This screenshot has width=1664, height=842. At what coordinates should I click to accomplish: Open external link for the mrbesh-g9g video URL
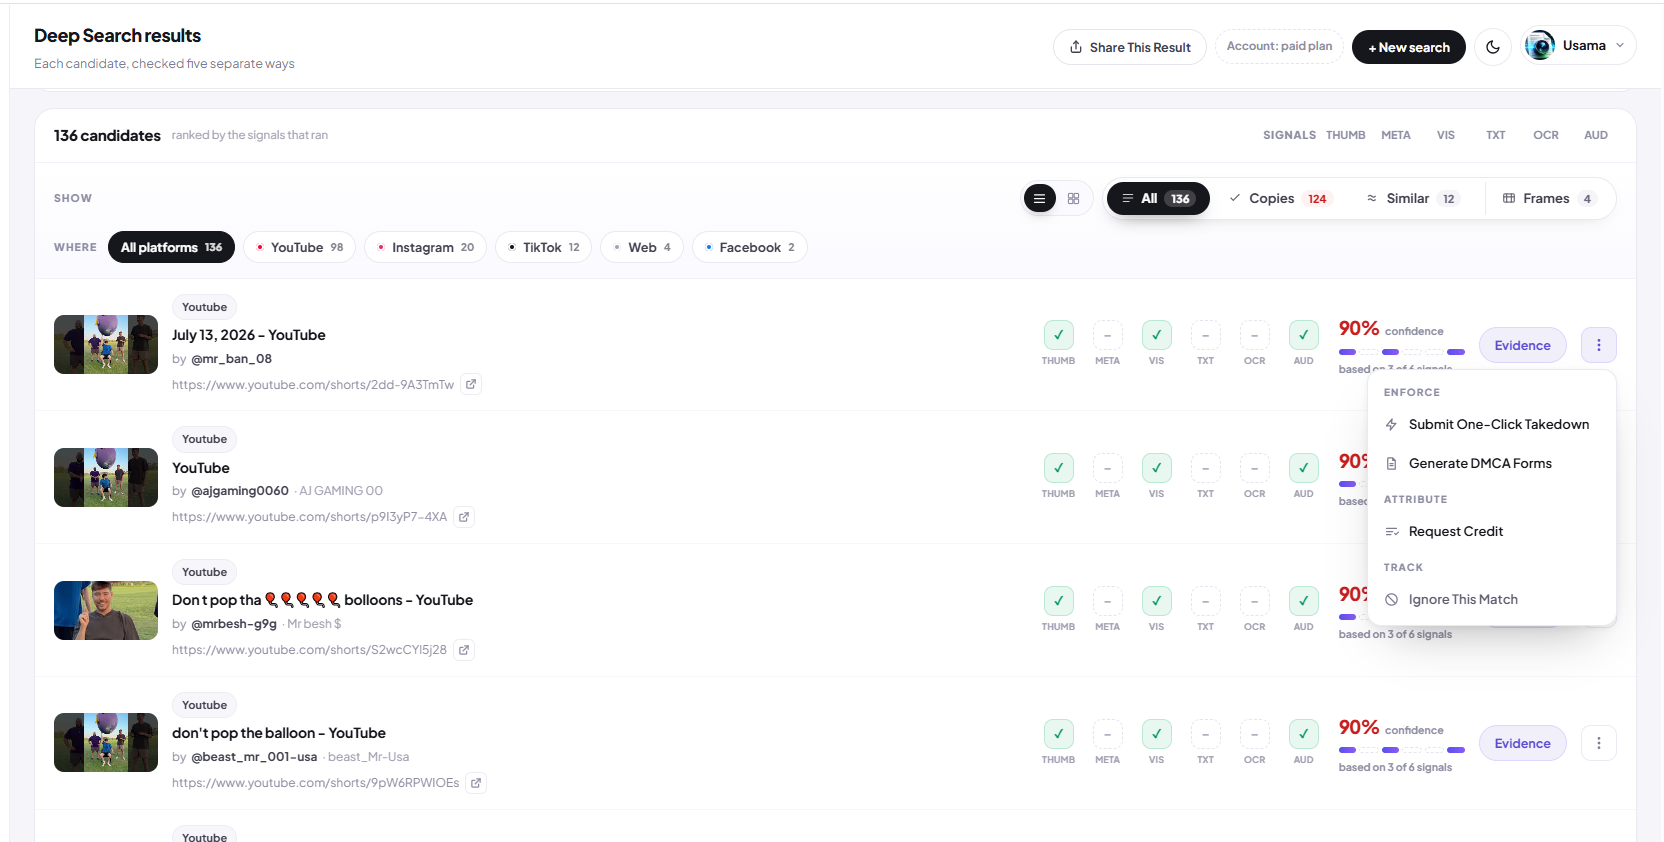tap(464, 650)
